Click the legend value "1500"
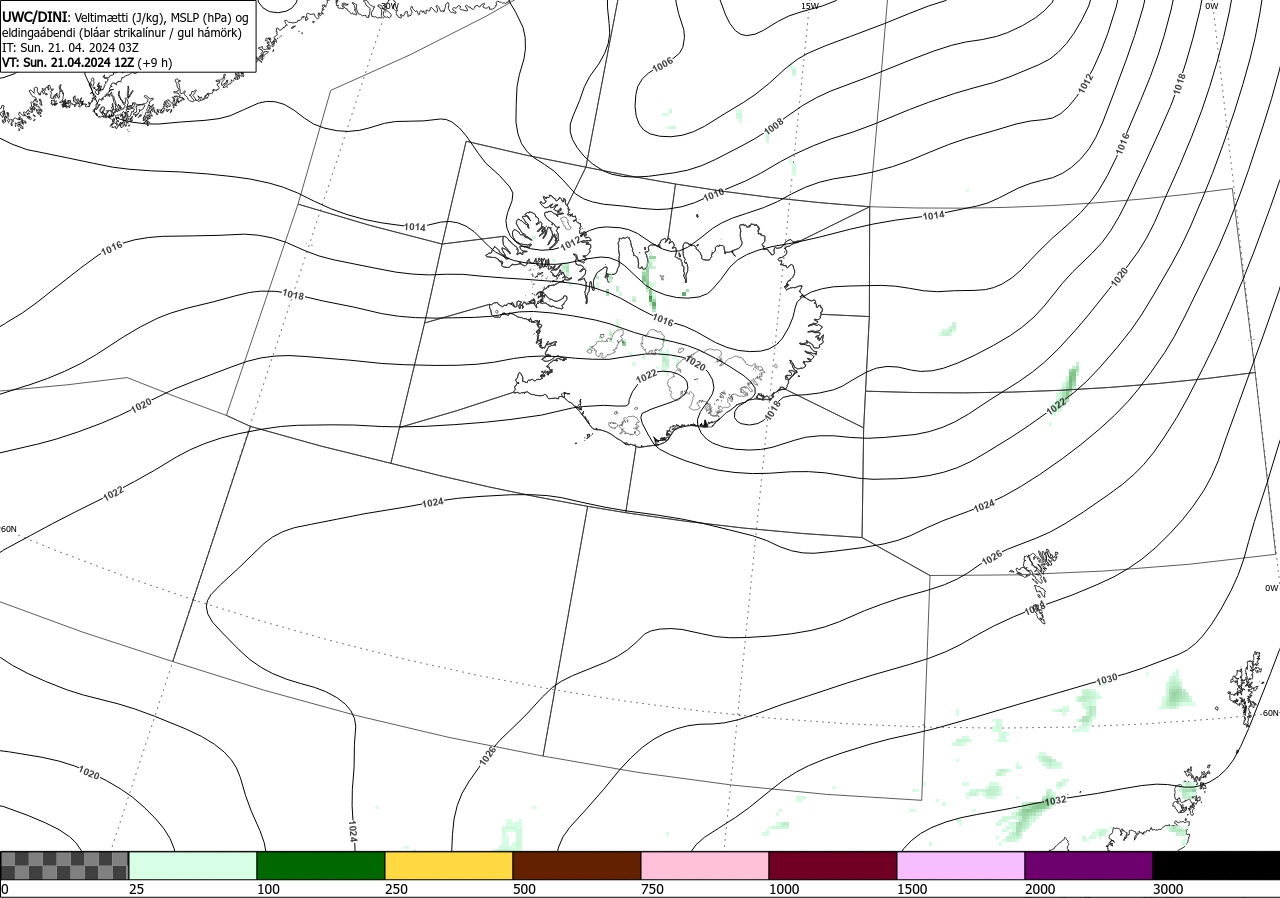 click(913, 889)
